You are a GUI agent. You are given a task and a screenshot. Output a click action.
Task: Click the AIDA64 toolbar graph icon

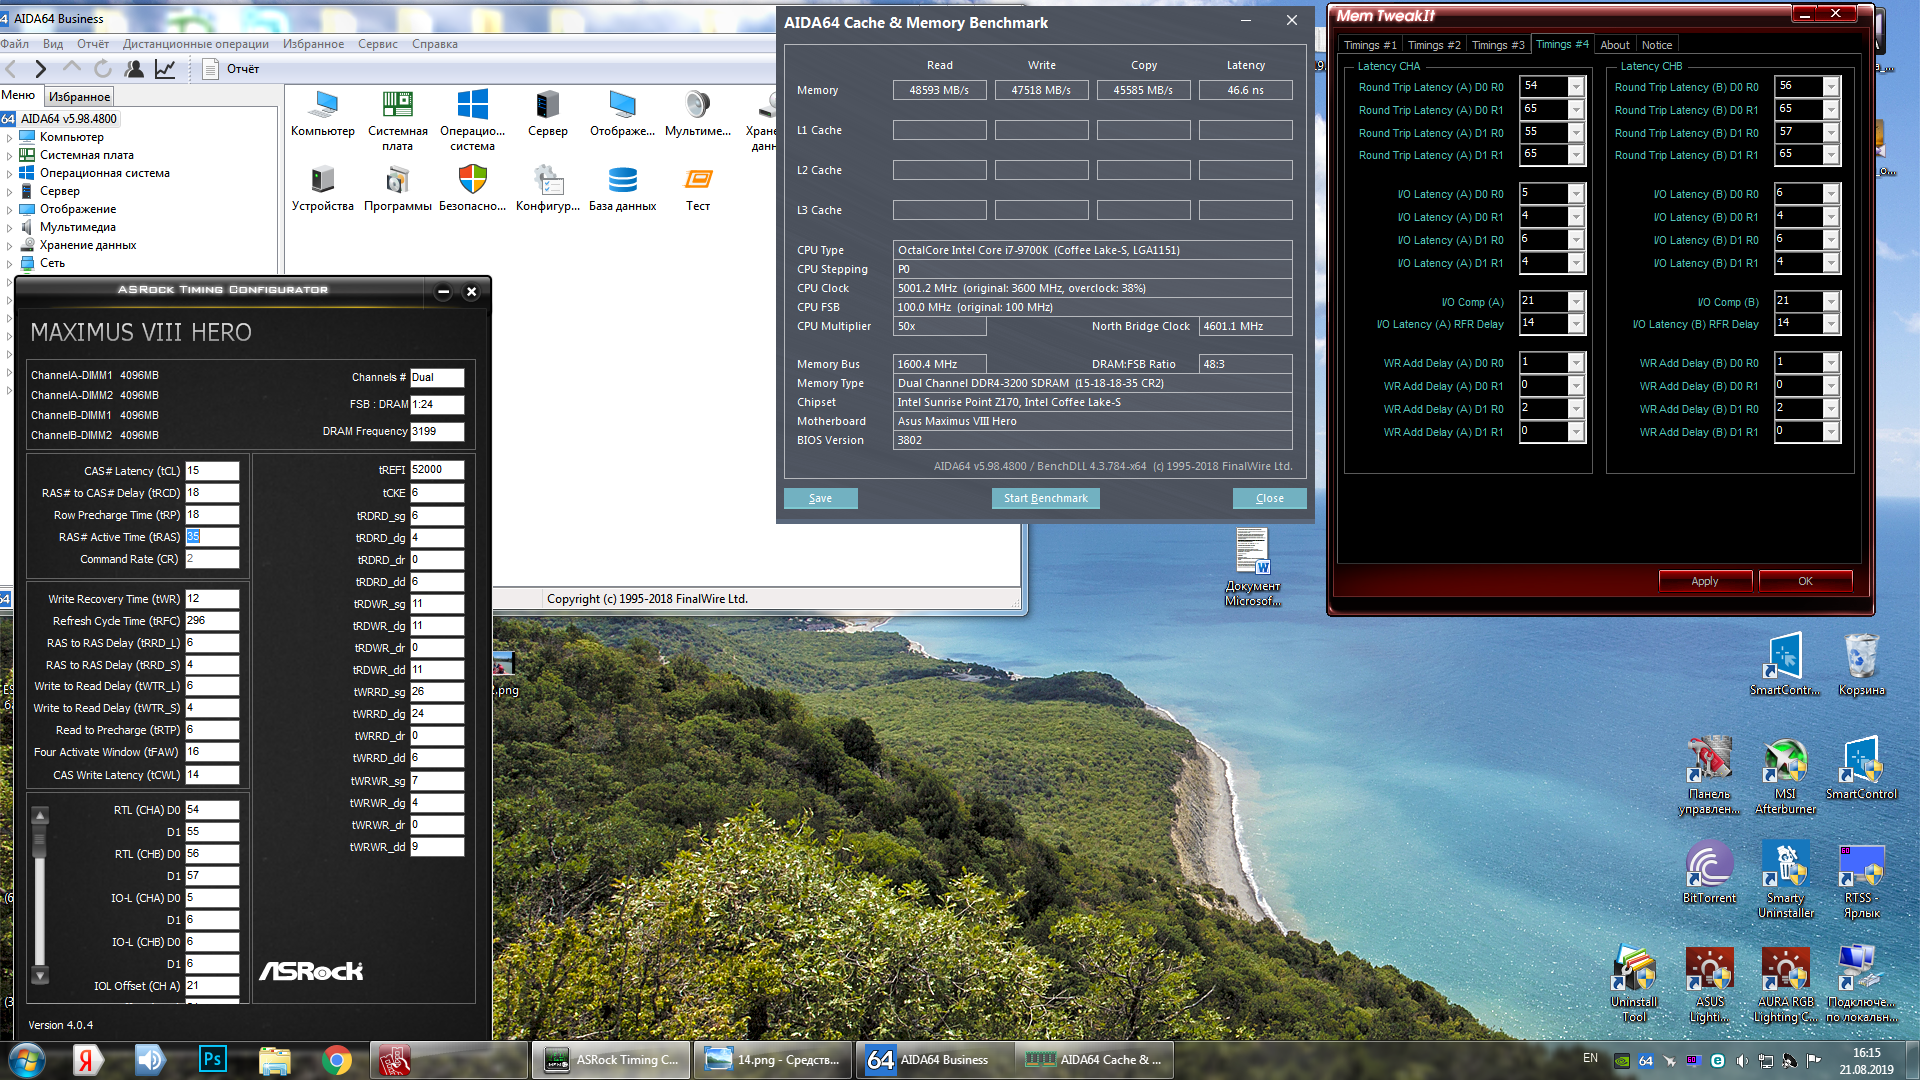165,69
